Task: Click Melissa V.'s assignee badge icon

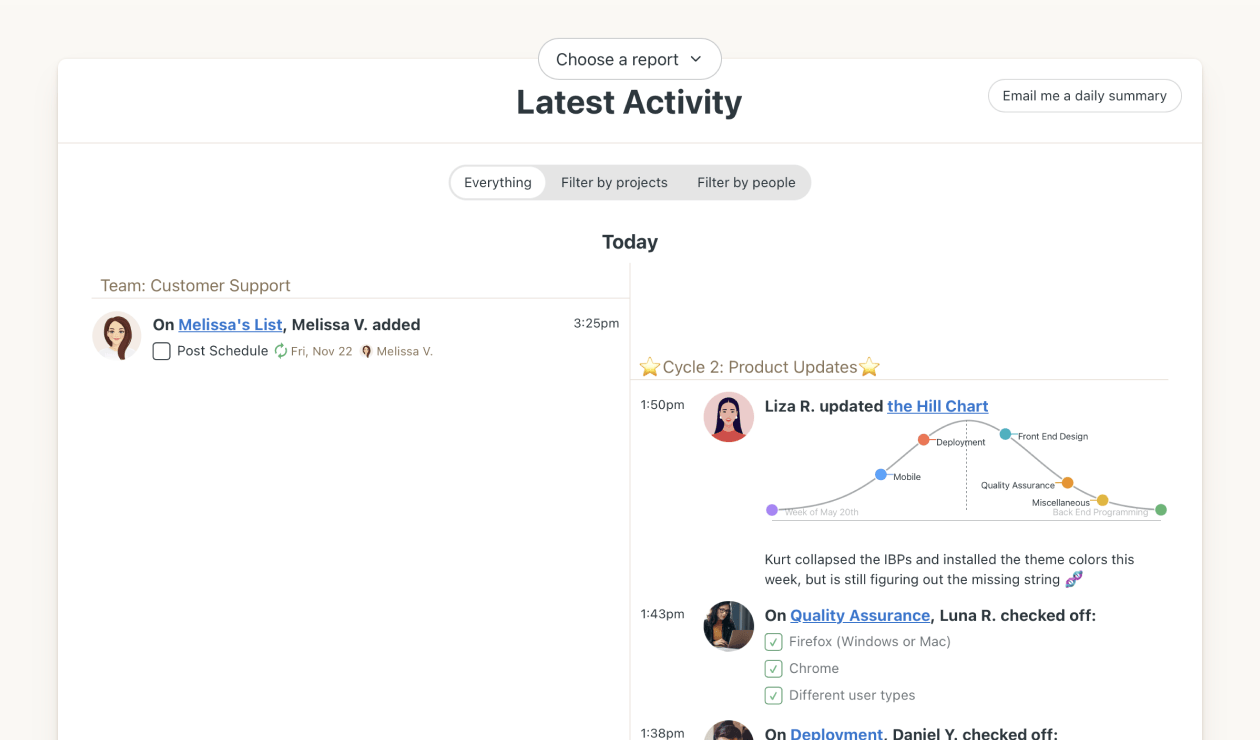Action: [366, 351]
